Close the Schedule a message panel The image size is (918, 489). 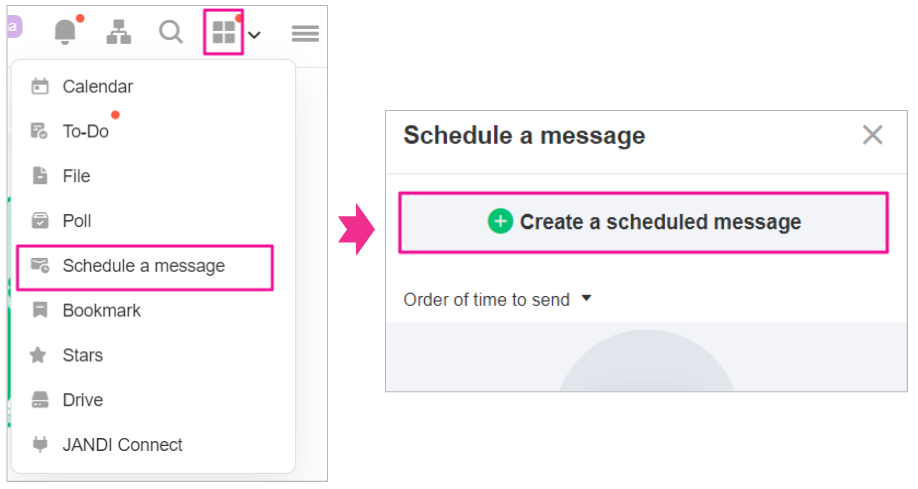(x=872, y=135)
